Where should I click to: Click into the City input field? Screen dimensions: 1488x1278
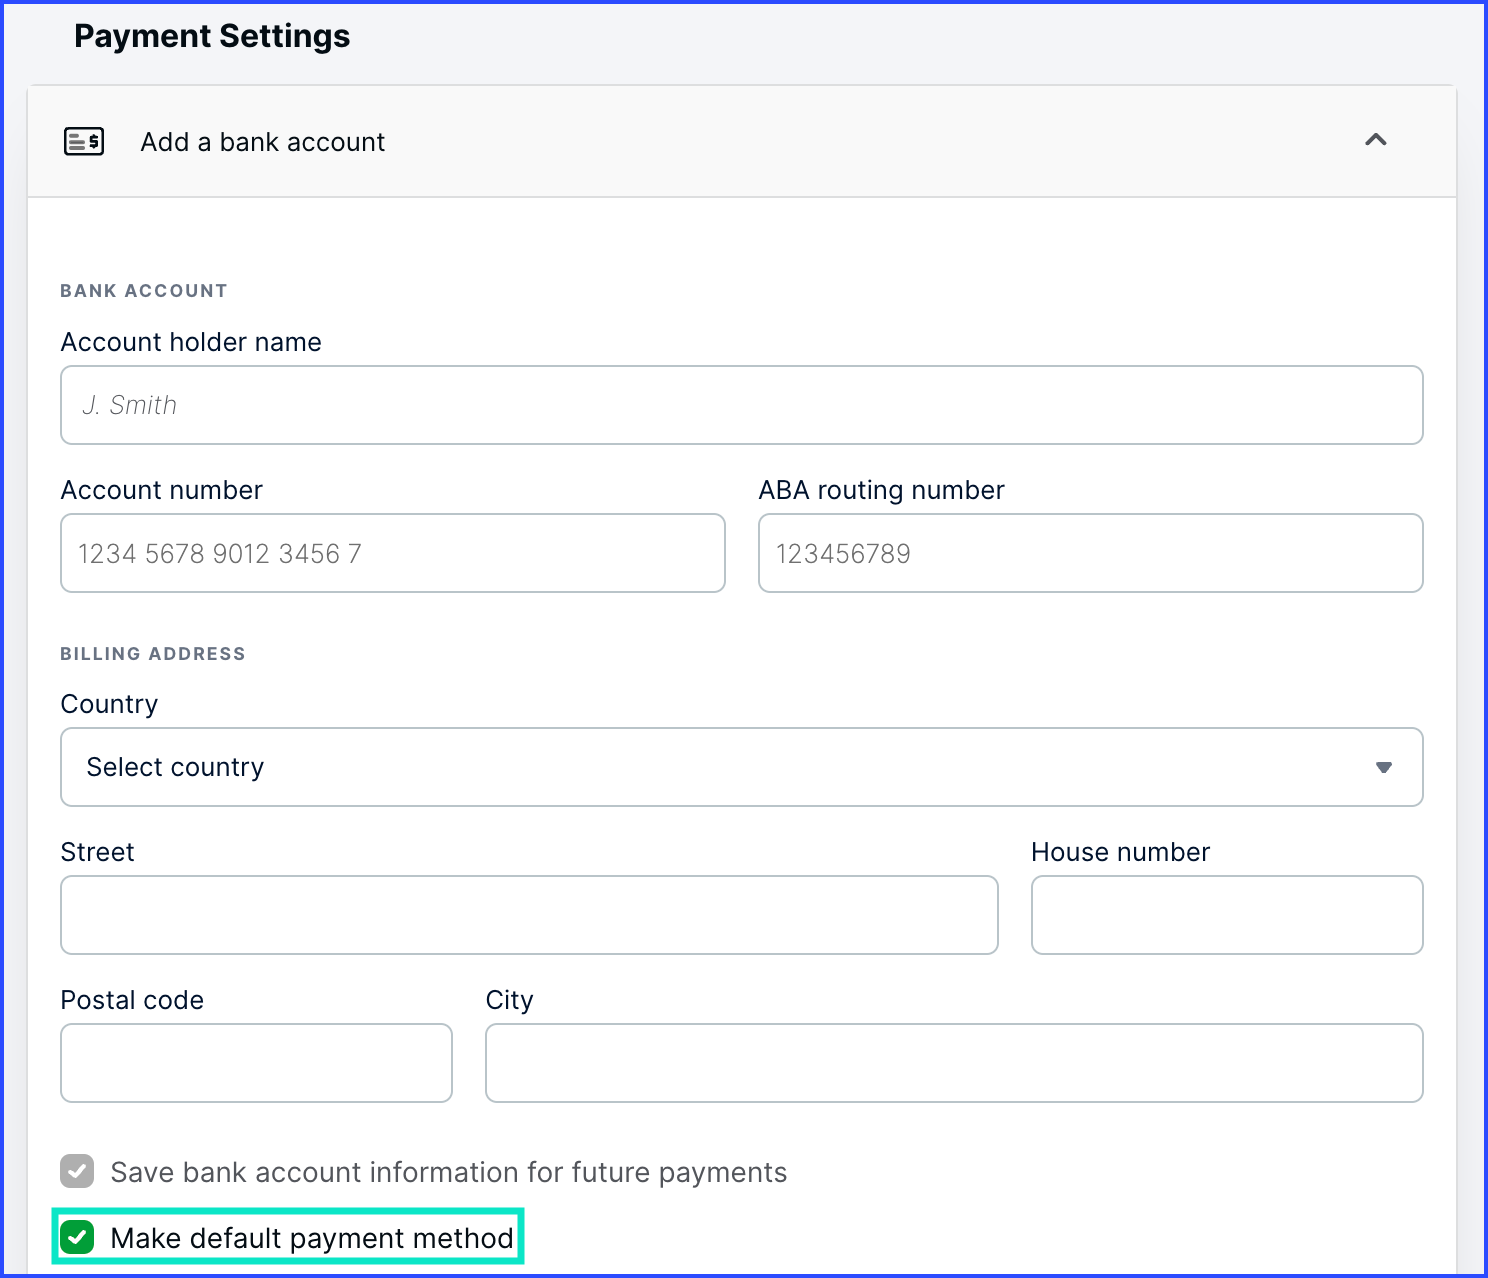click(953, 1063)
